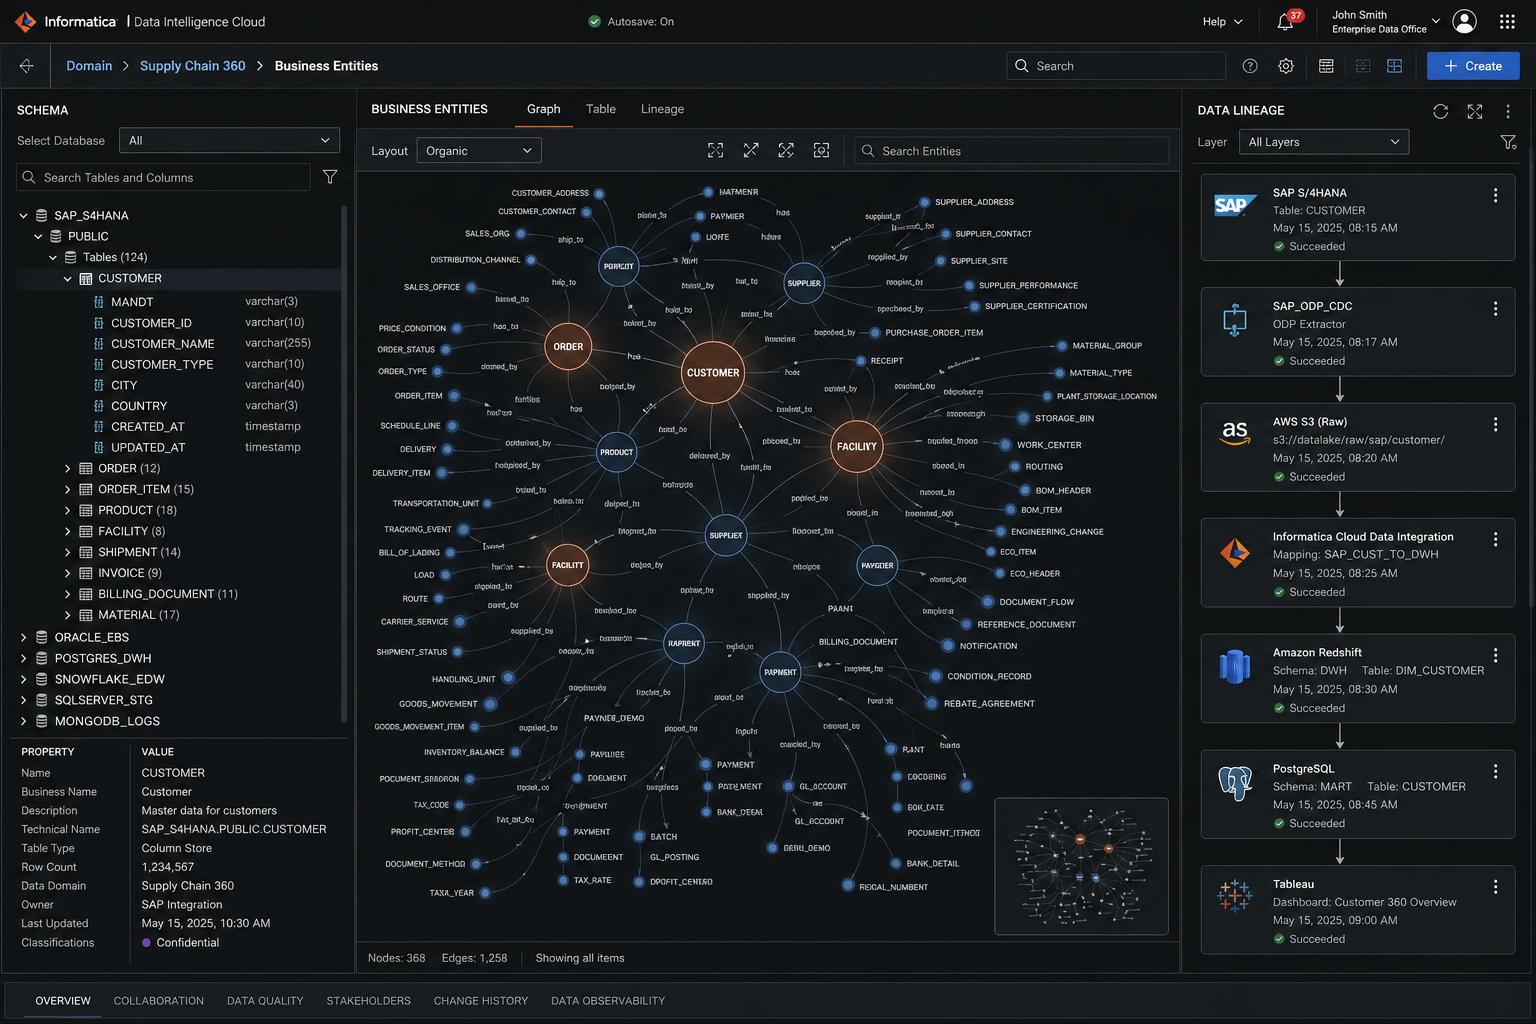The width and height of the screenshot is (1536, 1024).
Task: Open the Change History tab
Action: point(480,1001)
